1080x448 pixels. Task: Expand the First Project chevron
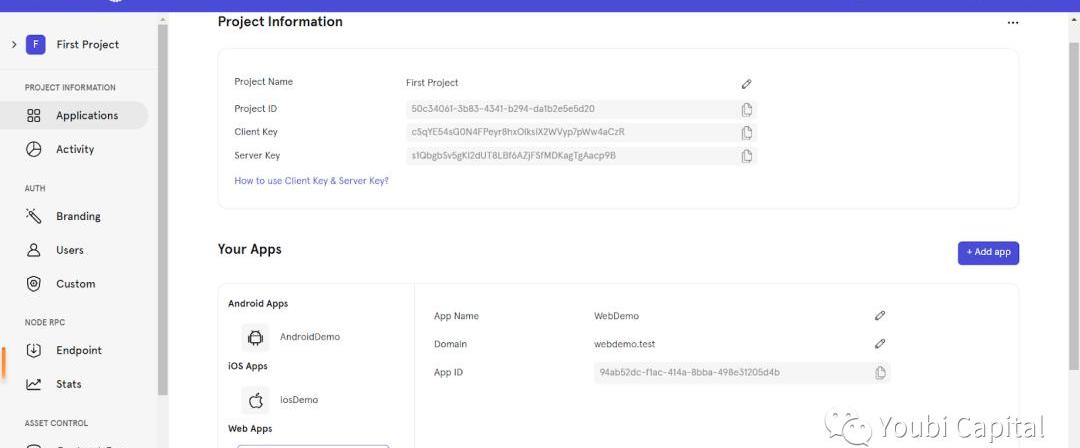click(x=13, y=44)
